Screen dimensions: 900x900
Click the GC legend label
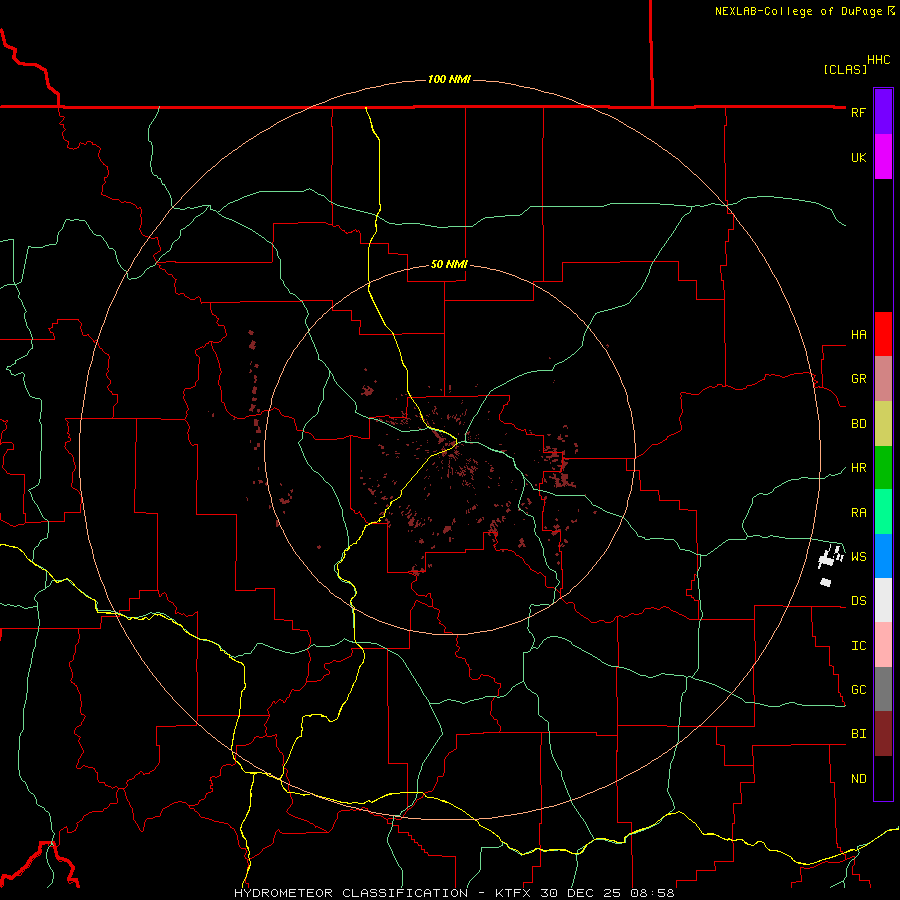pyautogui.click(x=858, y=690)
